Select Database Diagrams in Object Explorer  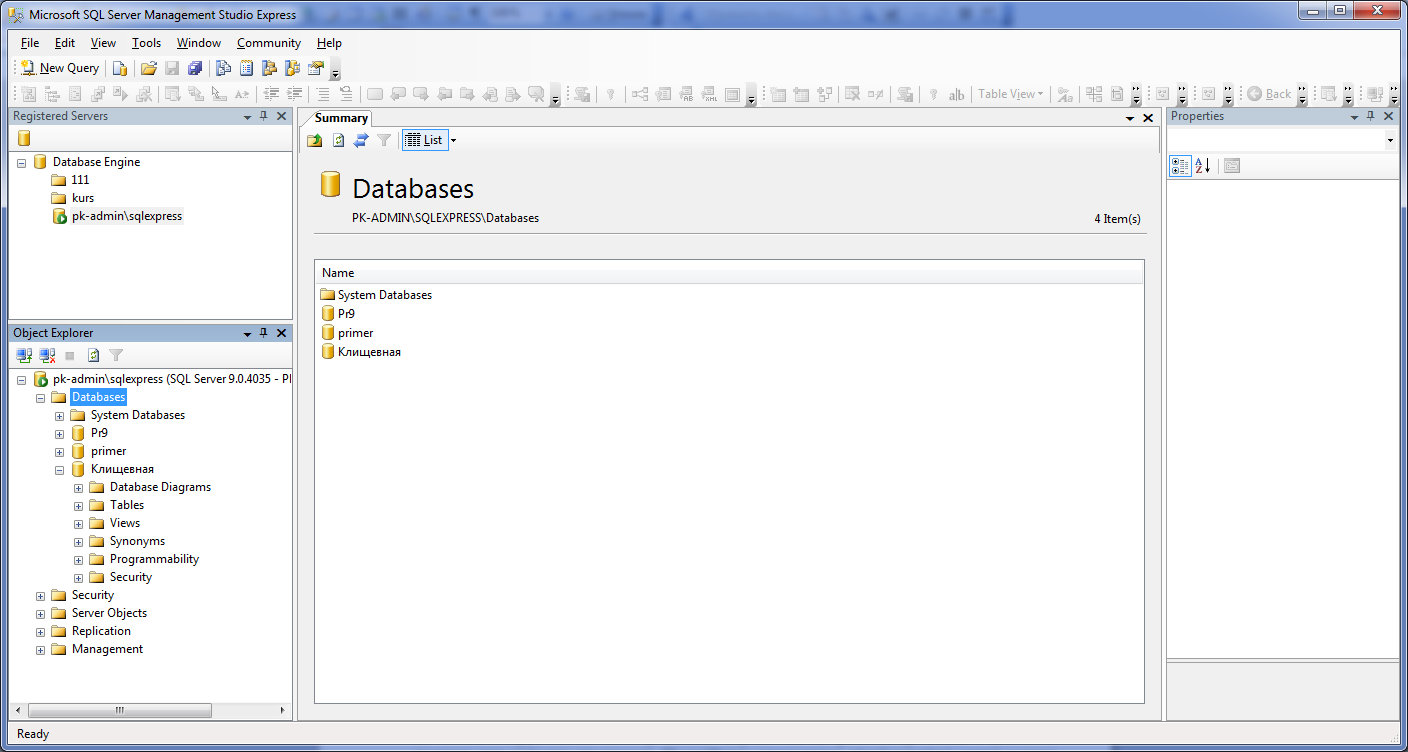pos(160,487)
